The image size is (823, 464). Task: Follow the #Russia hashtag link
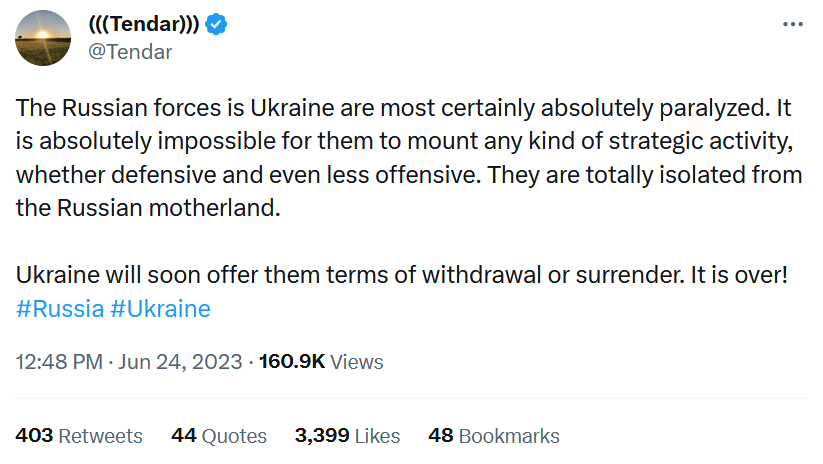60,309
